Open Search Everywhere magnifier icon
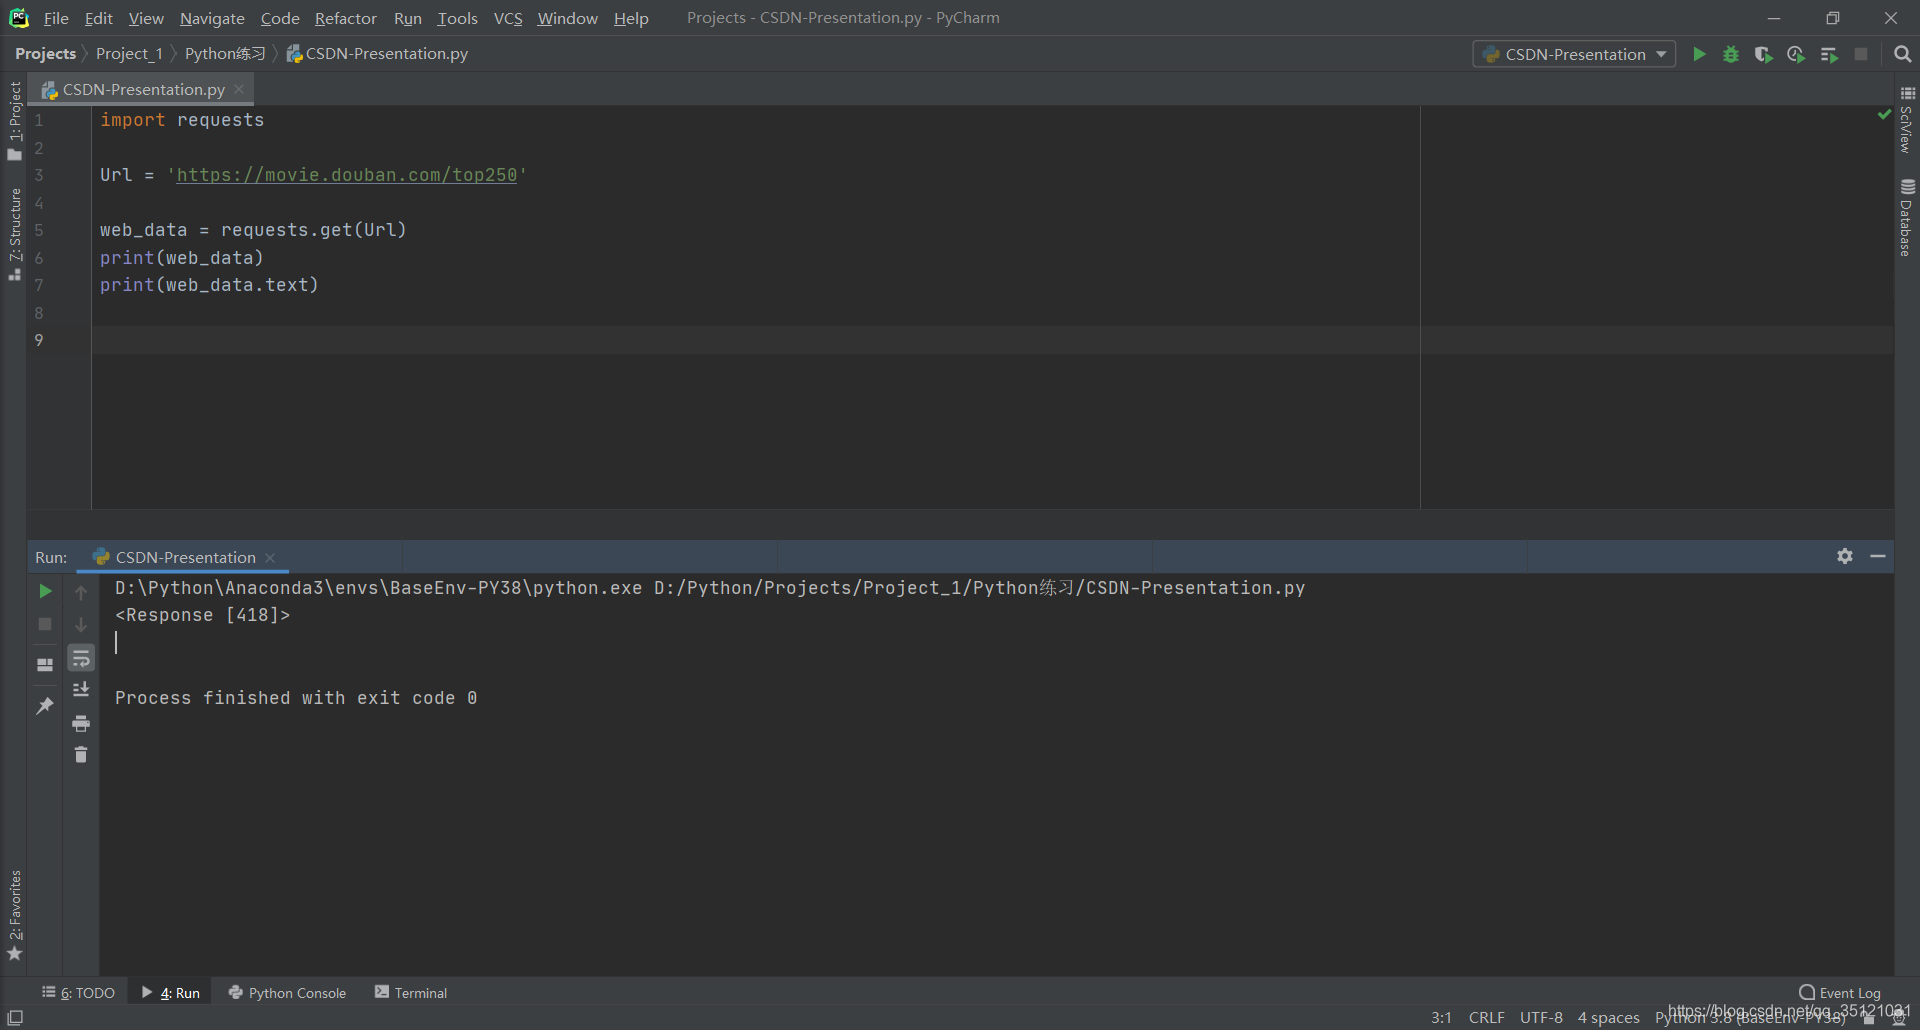The height and width of the screenshot is (1030, 1920). click(x=1903, y=54)
